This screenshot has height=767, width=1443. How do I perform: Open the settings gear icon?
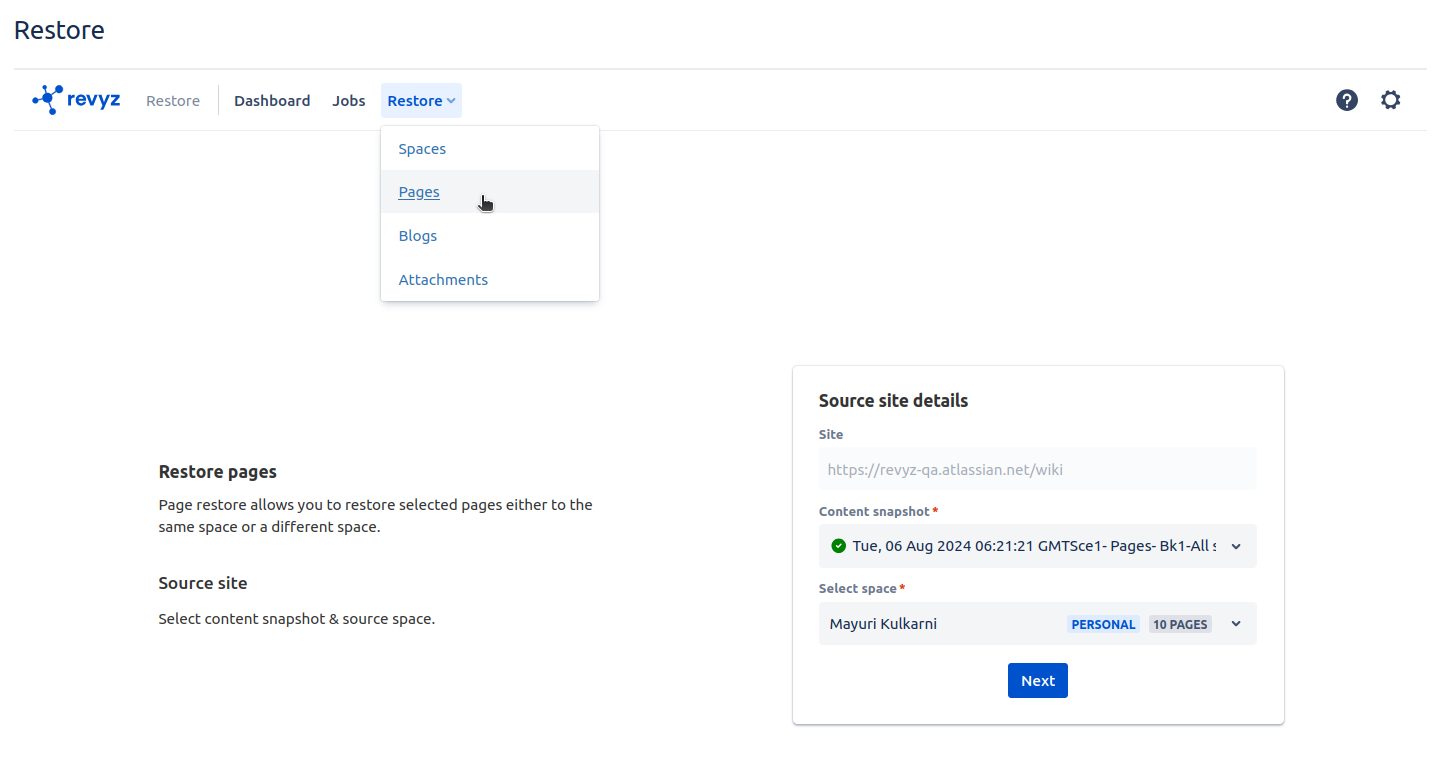[x=1390, y=100]
